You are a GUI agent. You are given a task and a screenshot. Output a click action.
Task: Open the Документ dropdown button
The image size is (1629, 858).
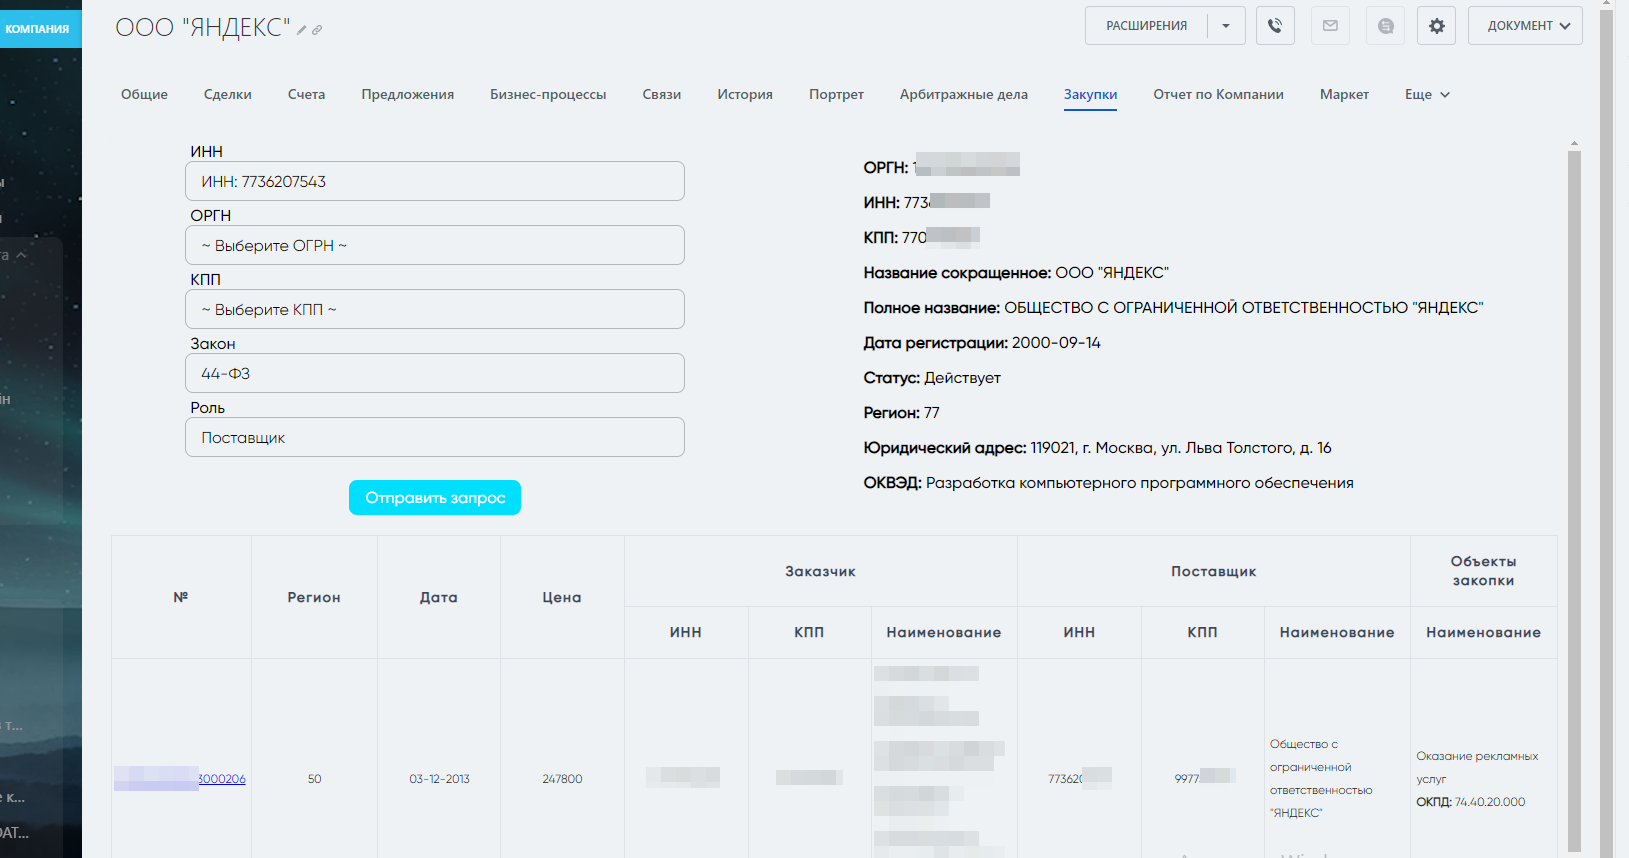tap(1524, 26)
